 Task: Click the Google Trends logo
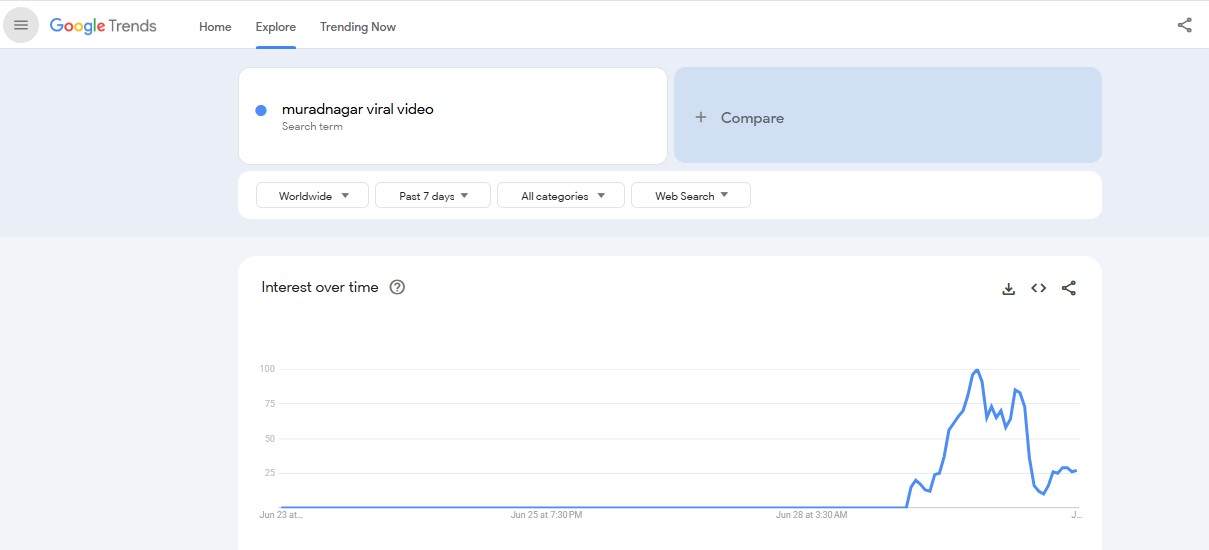103,26
